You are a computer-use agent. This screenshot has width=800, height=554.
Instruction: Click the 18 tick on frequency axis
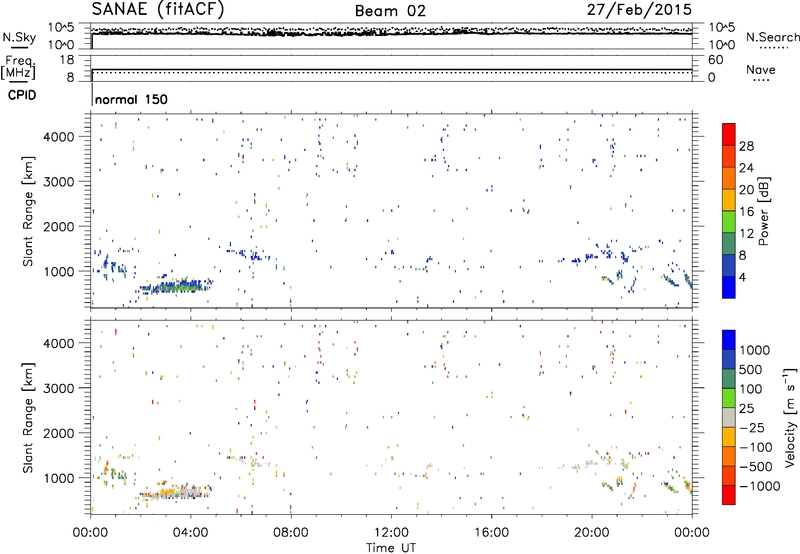click(x=67, y=60)
